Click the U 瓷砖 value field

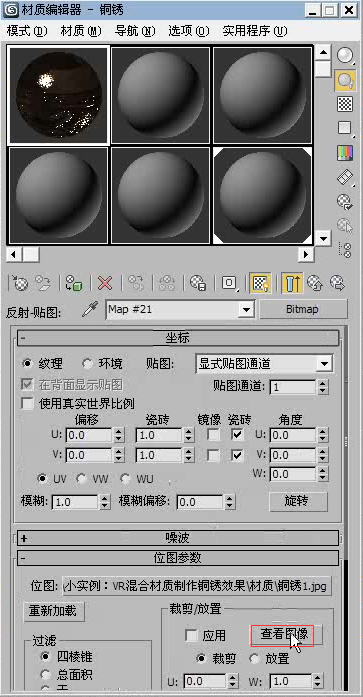click(x=159, y=435)
